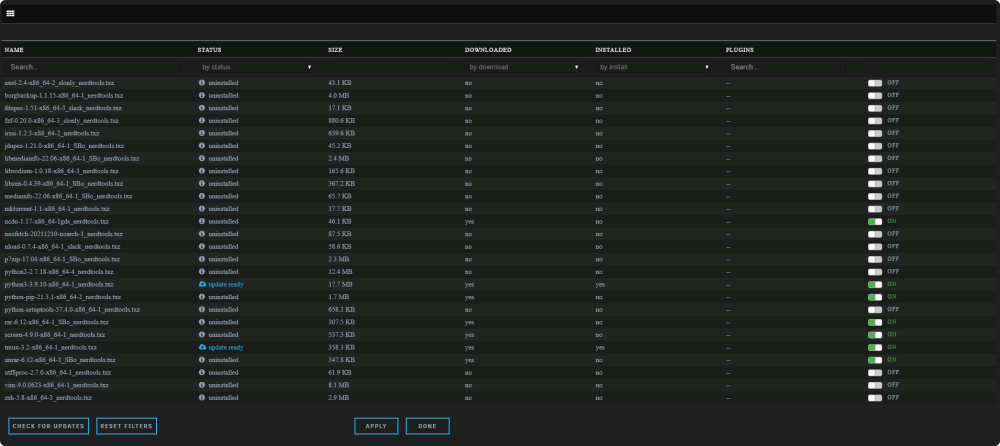The image size is (1000, 446).
Task: Switch off the python3 package toggle
Action: 874,285
